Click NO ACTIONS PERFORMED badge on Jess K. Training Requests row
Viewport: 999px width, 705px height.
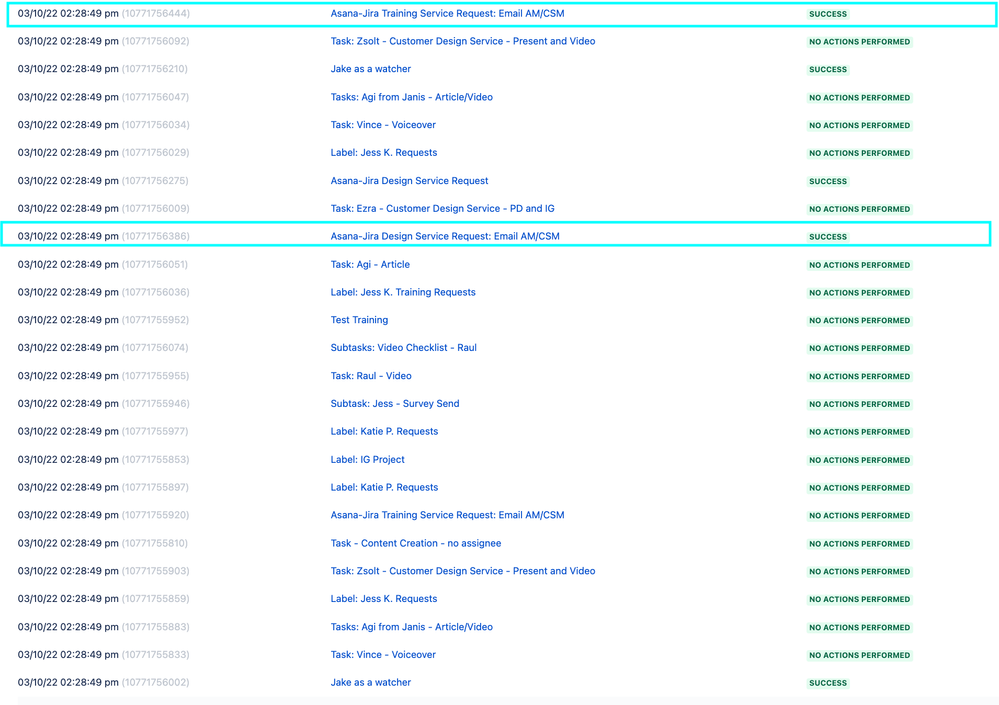(x=859, y=293)
